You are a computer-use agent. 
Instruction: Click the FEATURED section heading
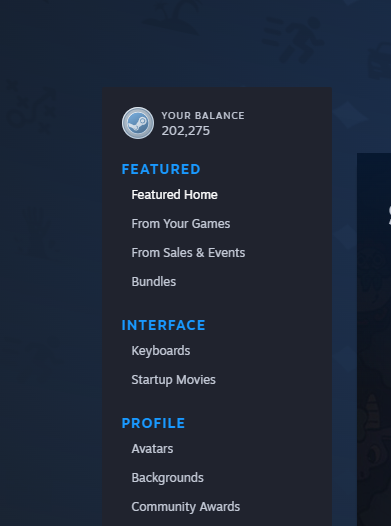161,169
